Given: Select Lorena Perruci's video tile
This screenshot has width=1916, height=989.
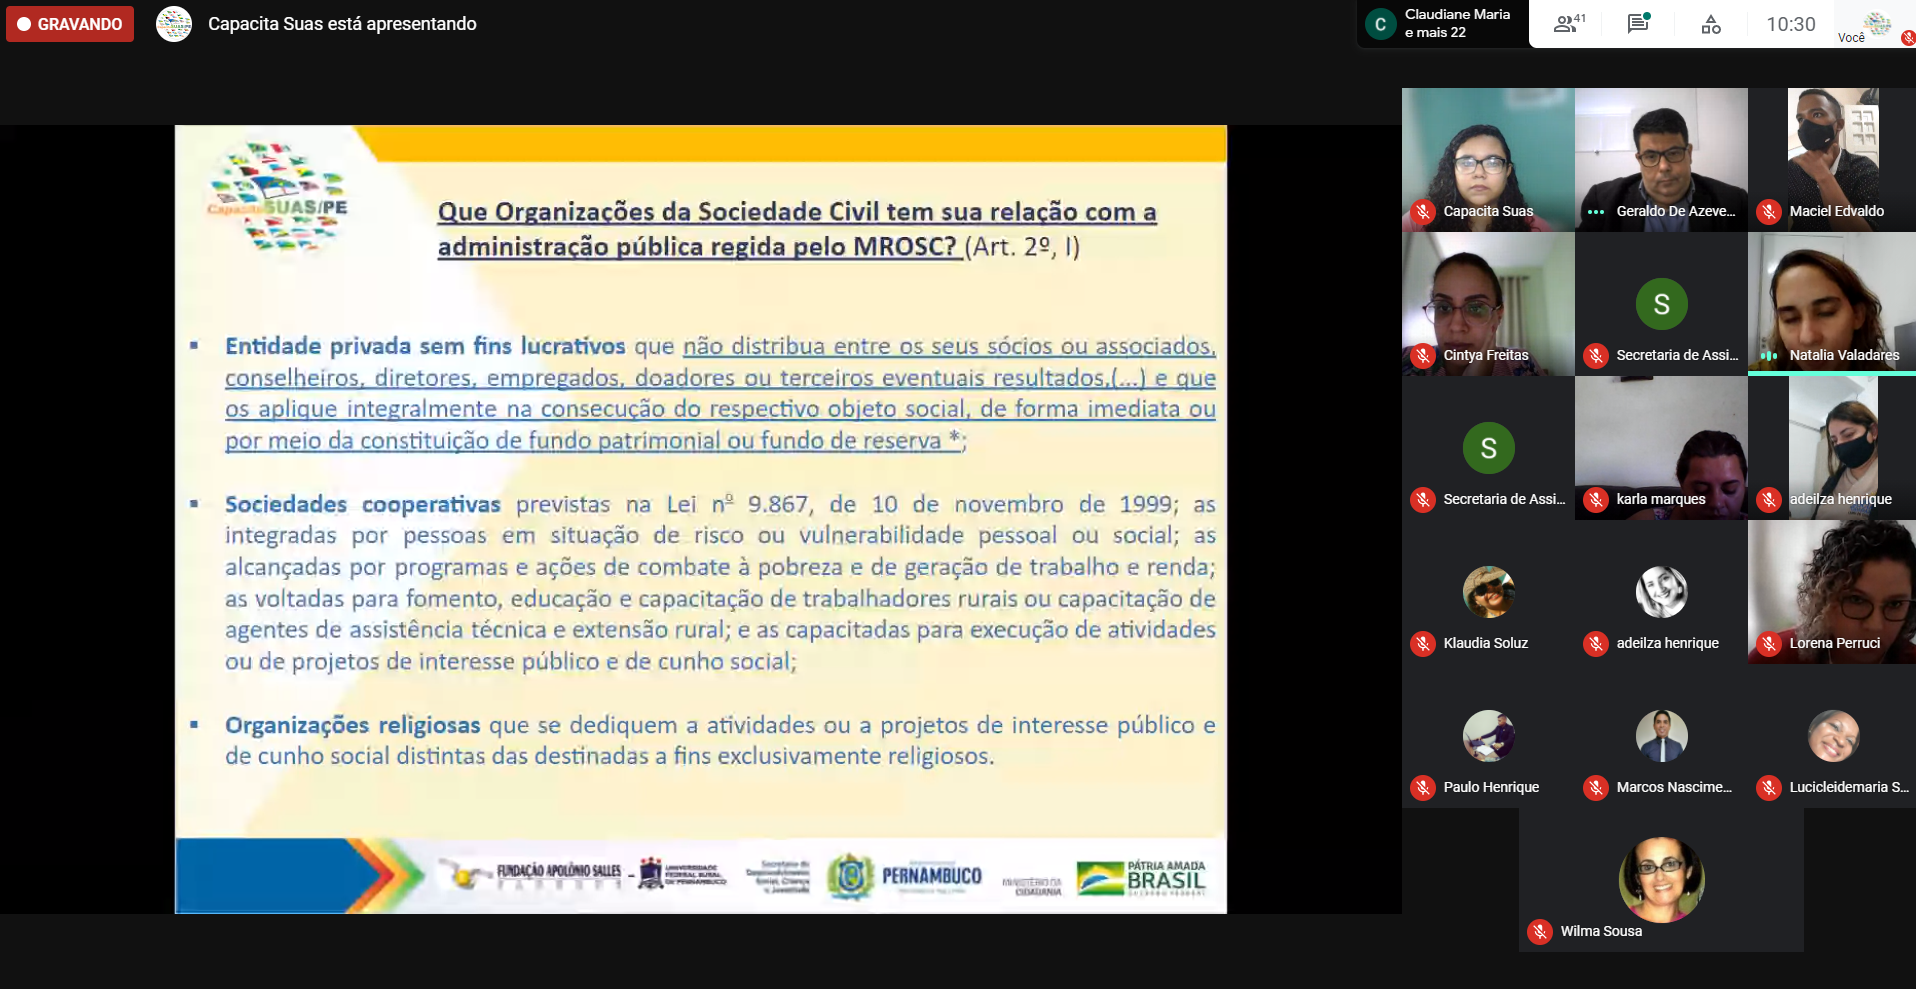Looking at the screenshot, I should click(1832, 591).
